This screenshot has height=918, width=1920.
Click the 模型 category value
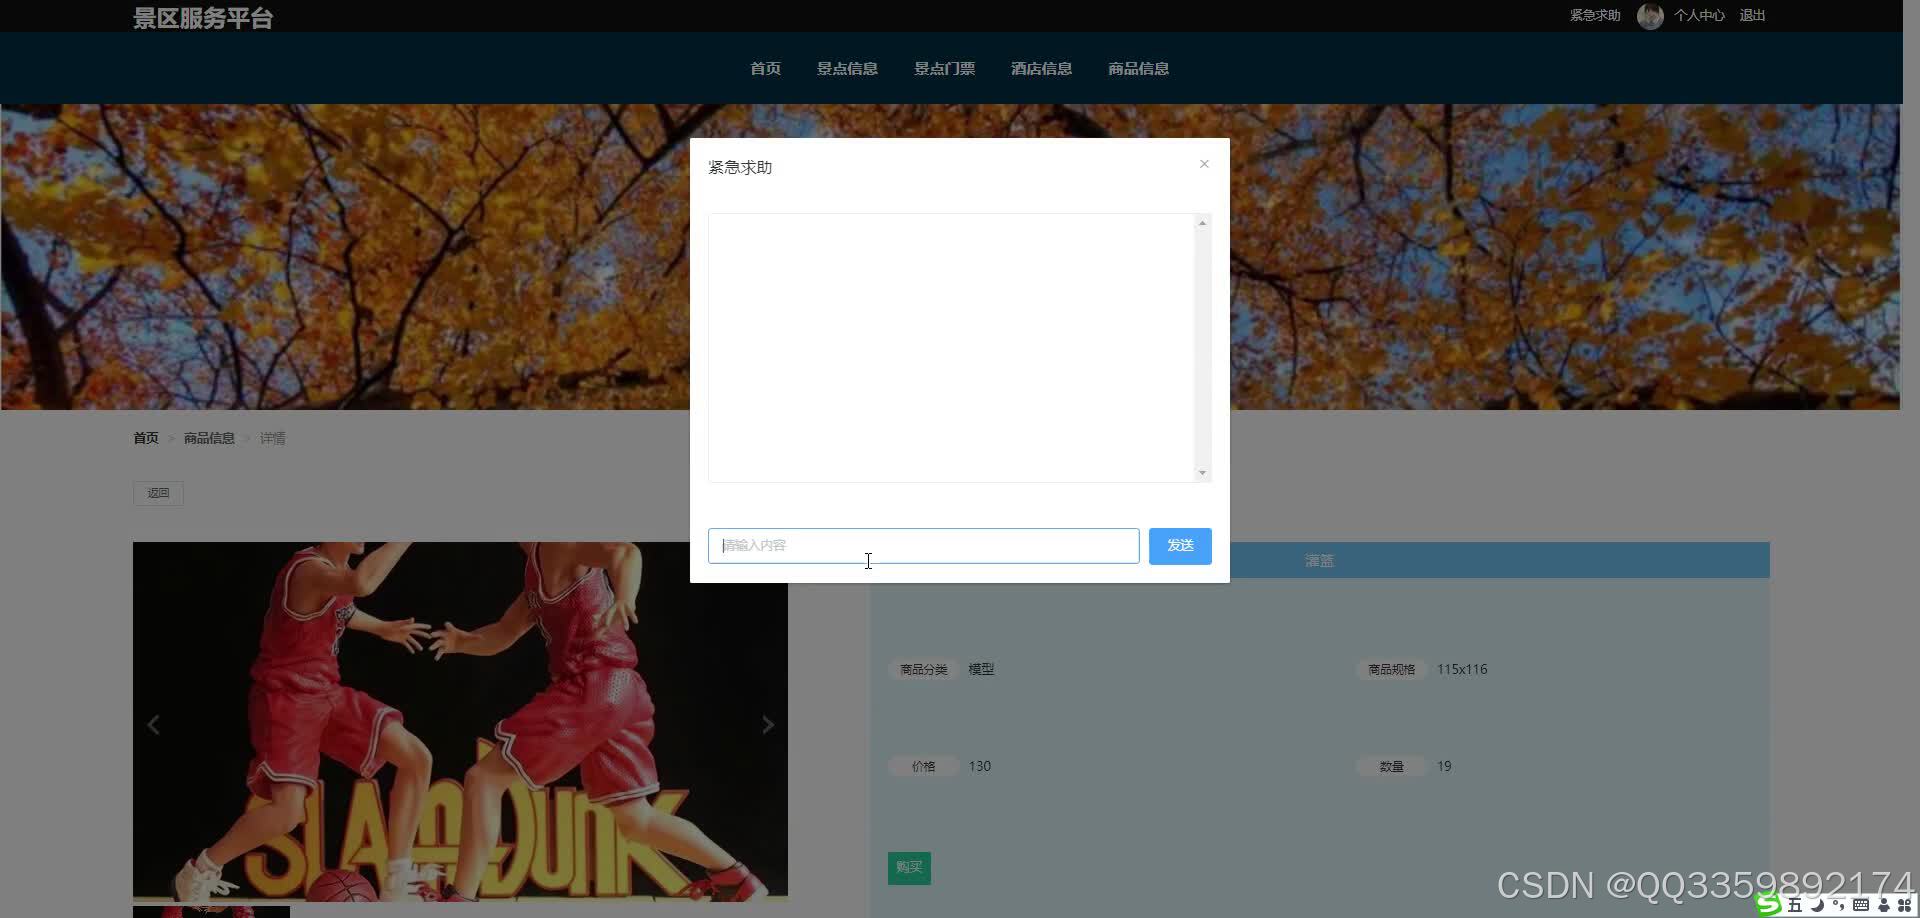(x=981, y=669)
